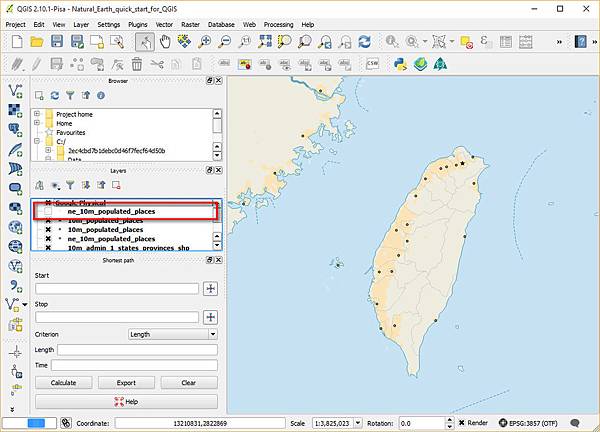This screenshot has width=600, height=432.
Task: Click the Zoom In magnifier tool
Action: coord(205,42)
